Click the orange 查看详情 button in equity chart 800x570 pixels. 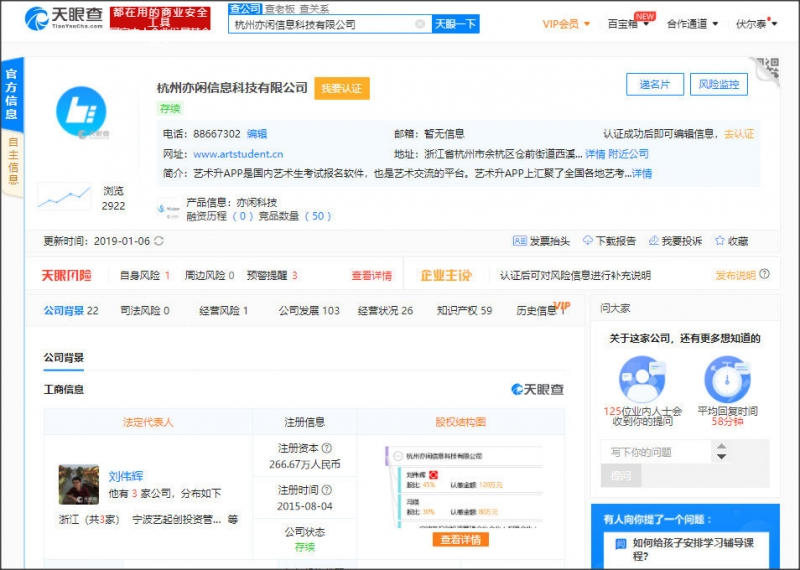pyautogui.click(x=461, y=539)
